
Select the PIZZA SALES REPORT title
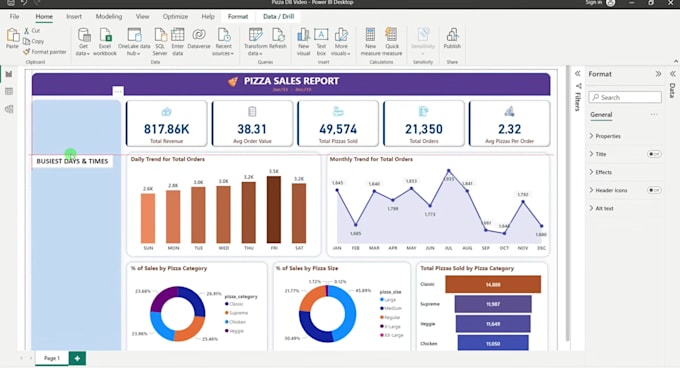291,81
